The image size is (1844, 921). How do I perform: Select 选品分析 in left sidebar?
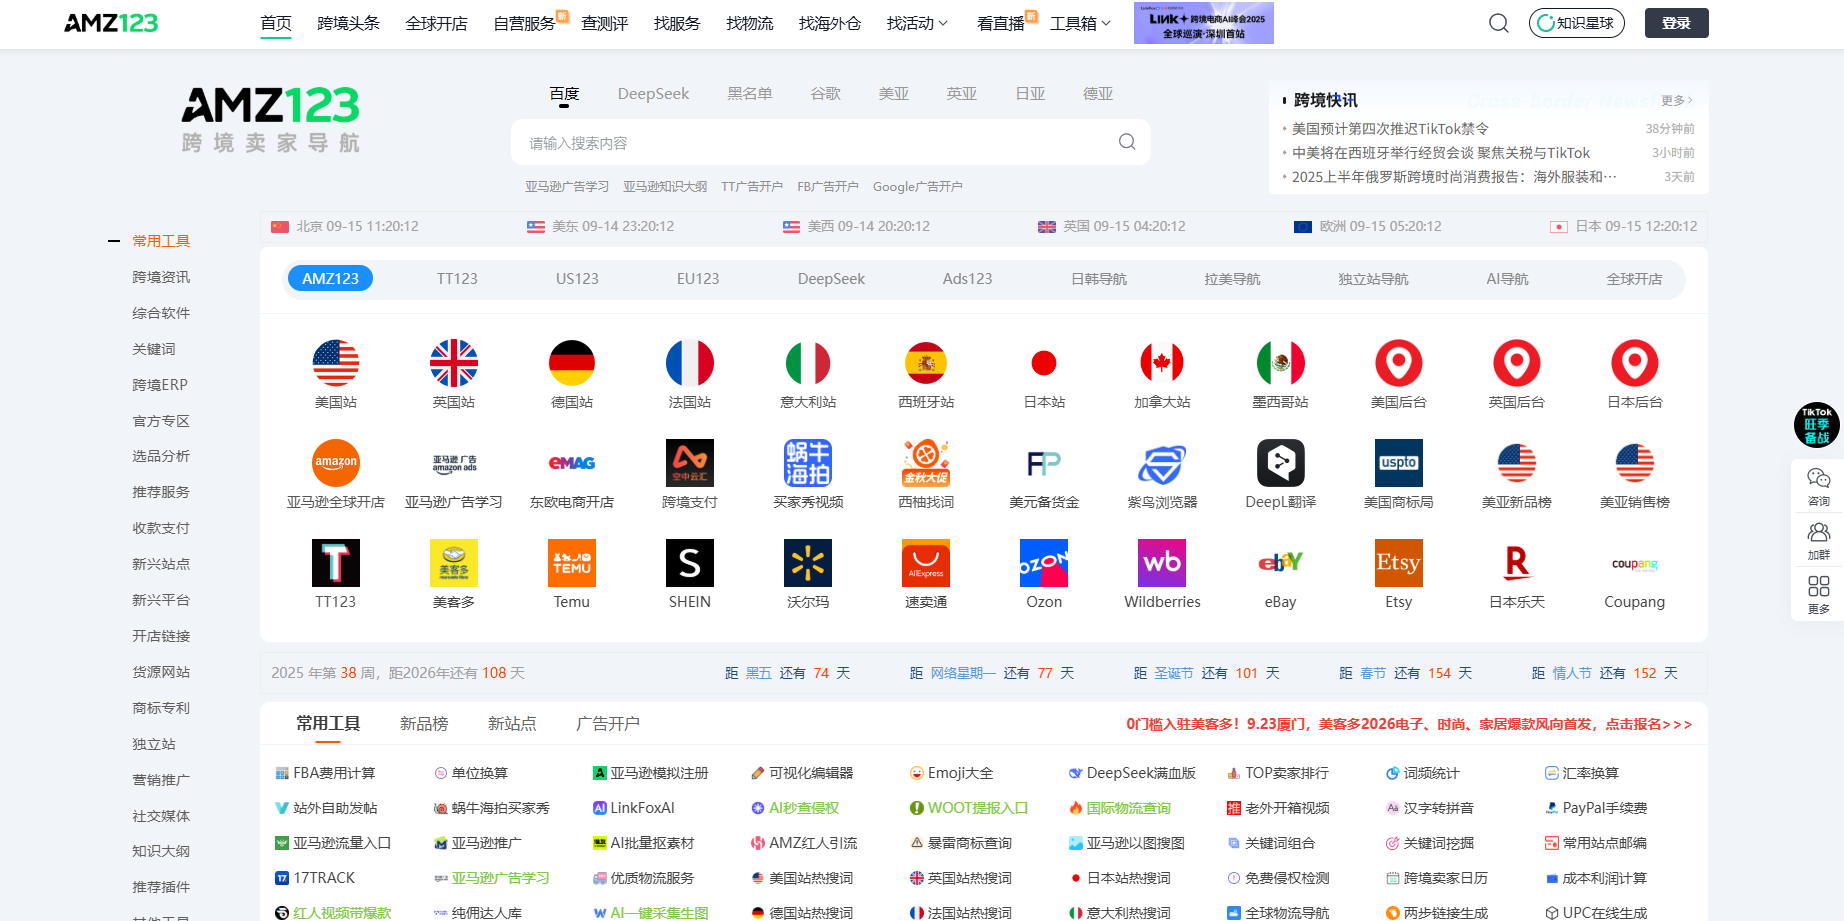161,456
